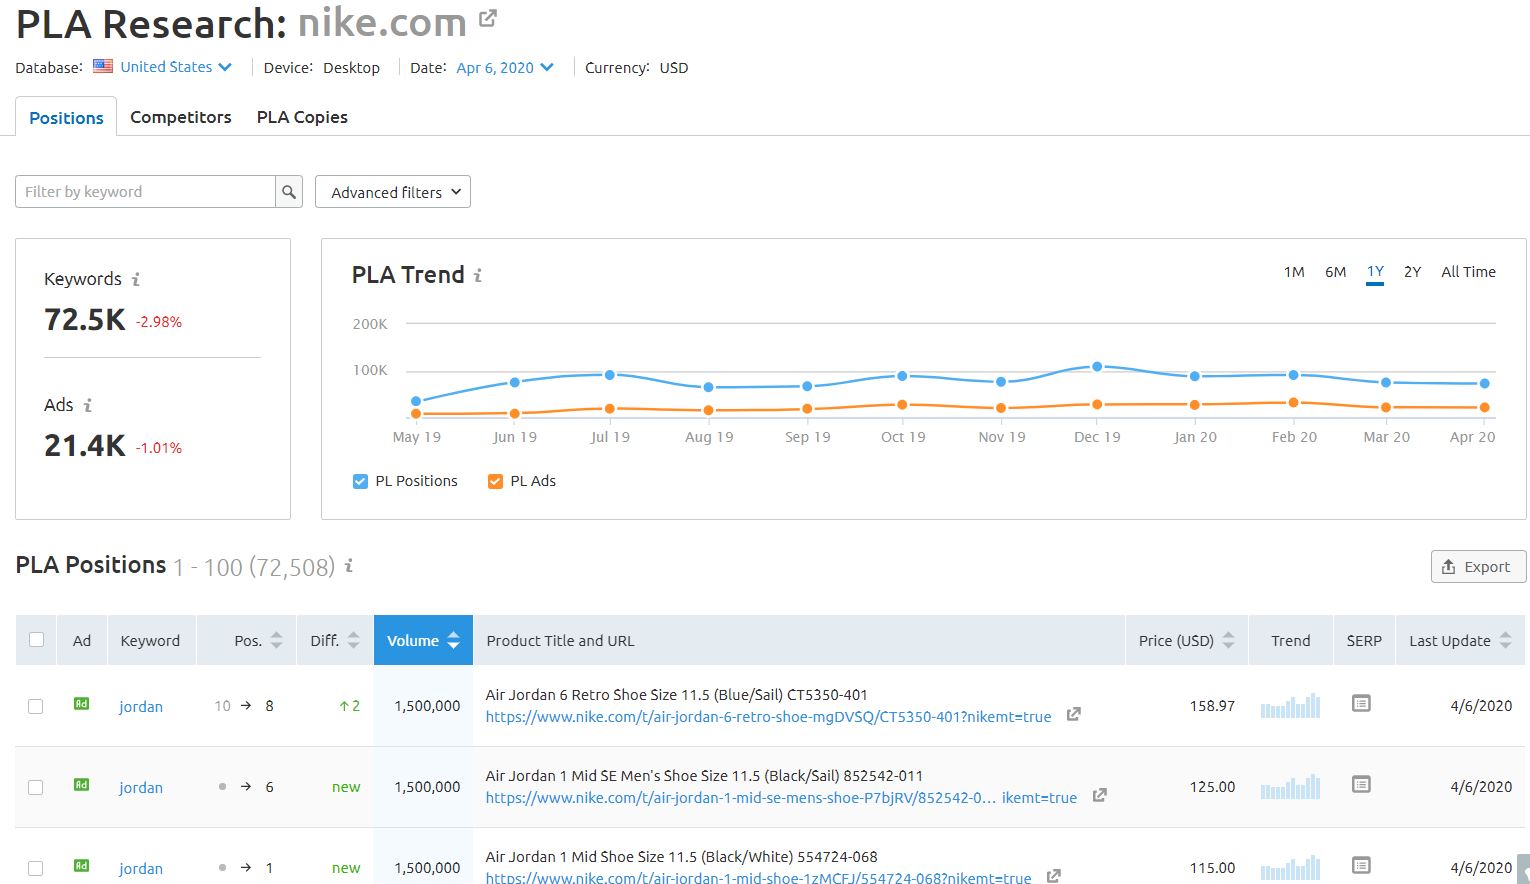Image resolution: width=1530 pixels, height=884 pixels.
Task: Toggle select-all checkbox in table header
Action: [37, 640]
